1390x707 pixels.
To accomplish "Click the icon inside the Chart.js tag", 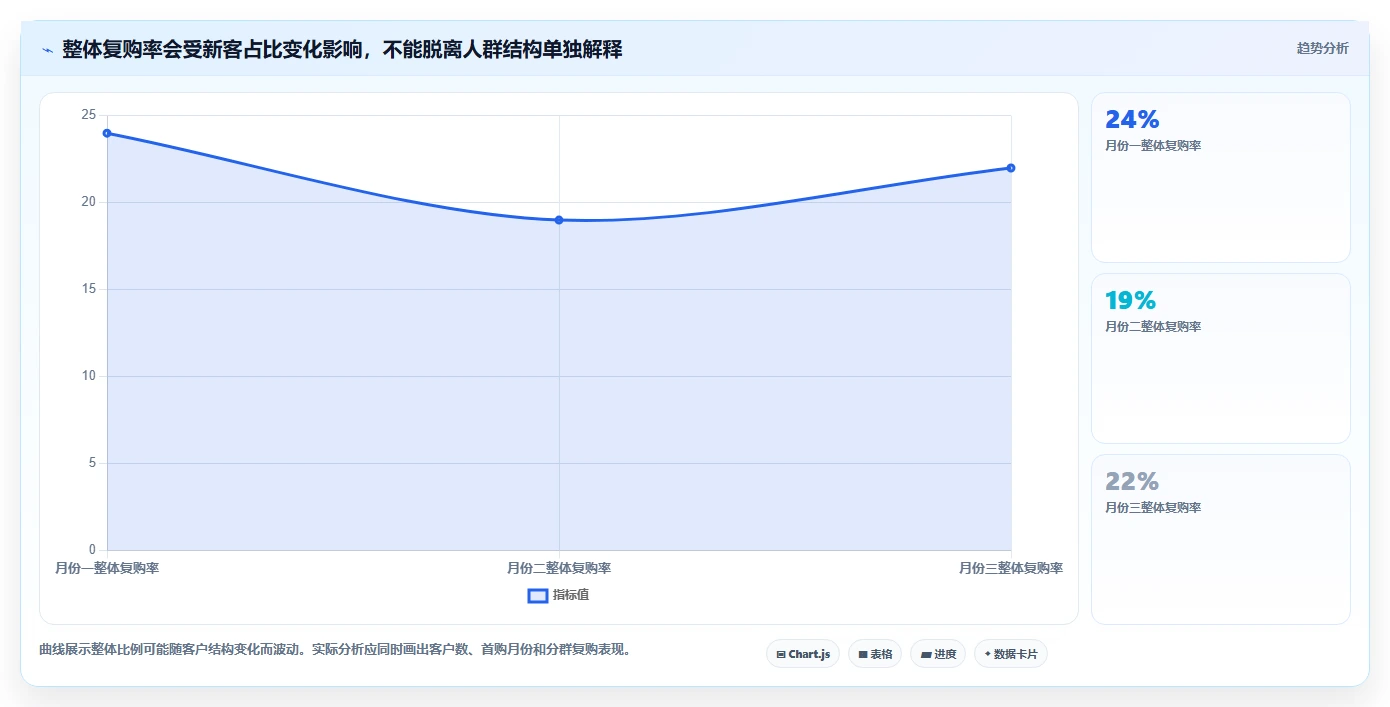I will point(781,655).
